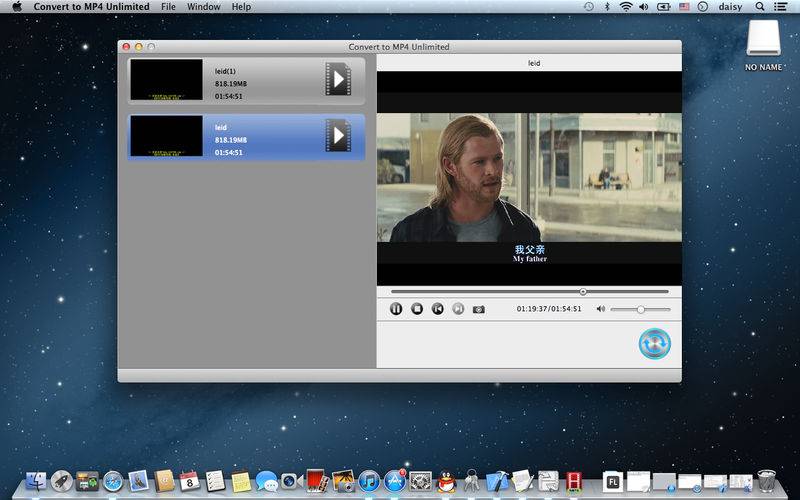Open the daisy user menu
The image size is (800, 500).
[x=730, y=7]
